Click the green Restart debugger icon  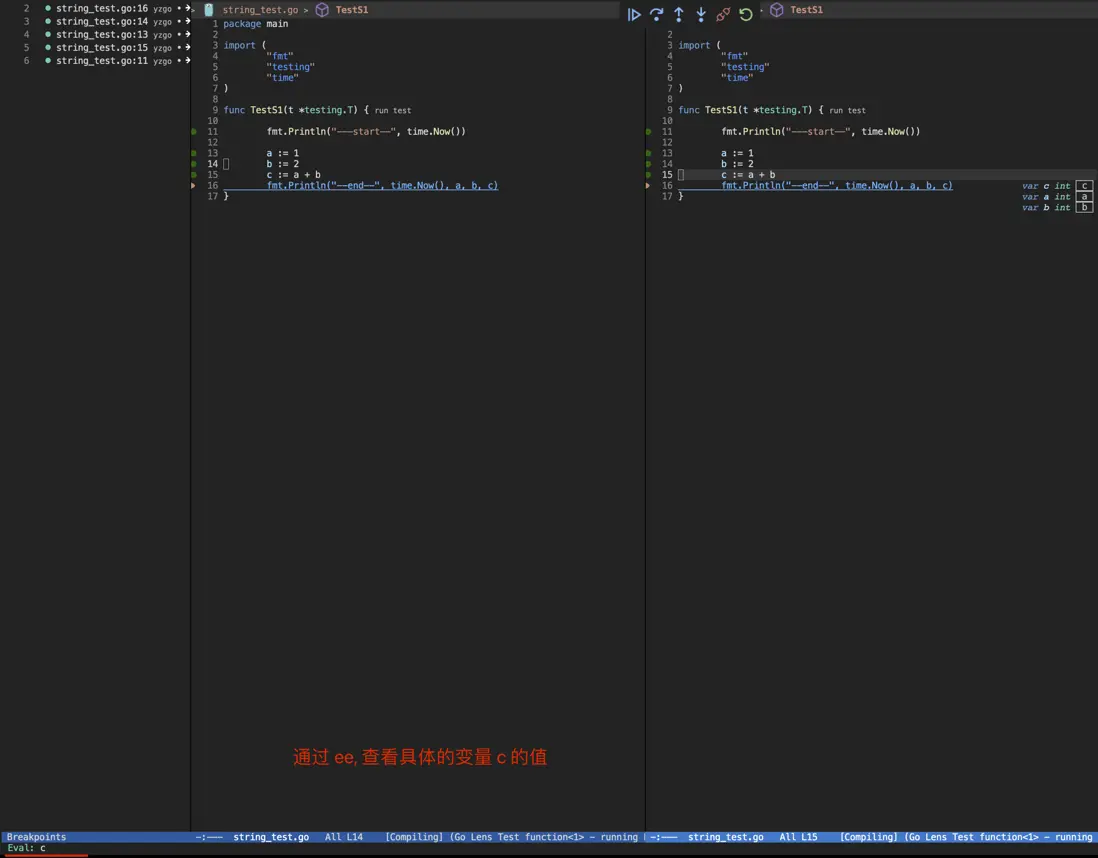(x=746, y=14)
